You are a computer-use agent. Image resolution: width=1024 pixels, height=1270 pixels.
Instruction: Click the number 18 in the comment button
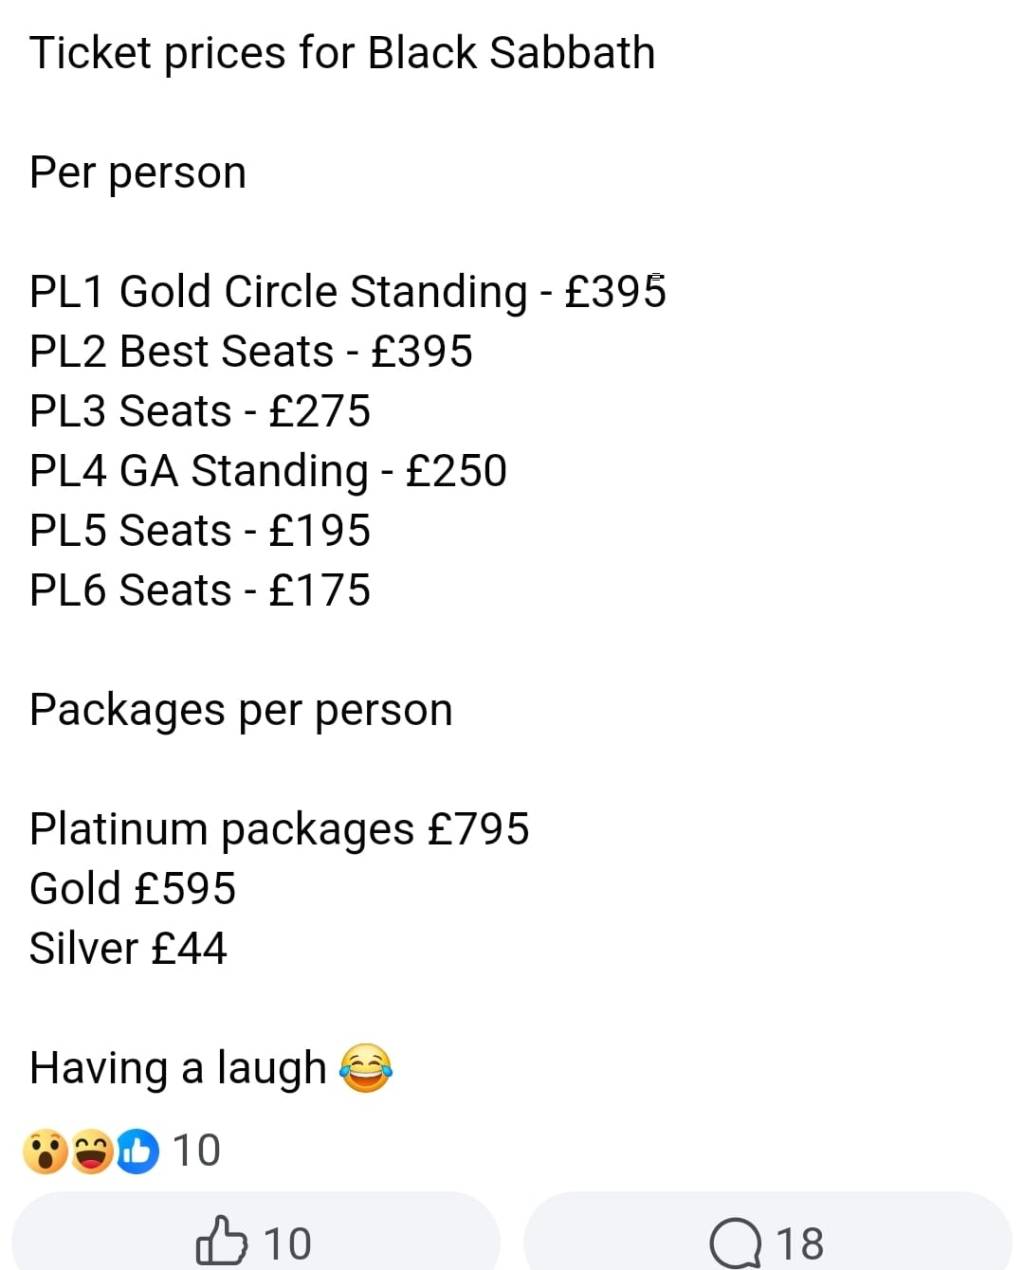point(800,1244)
